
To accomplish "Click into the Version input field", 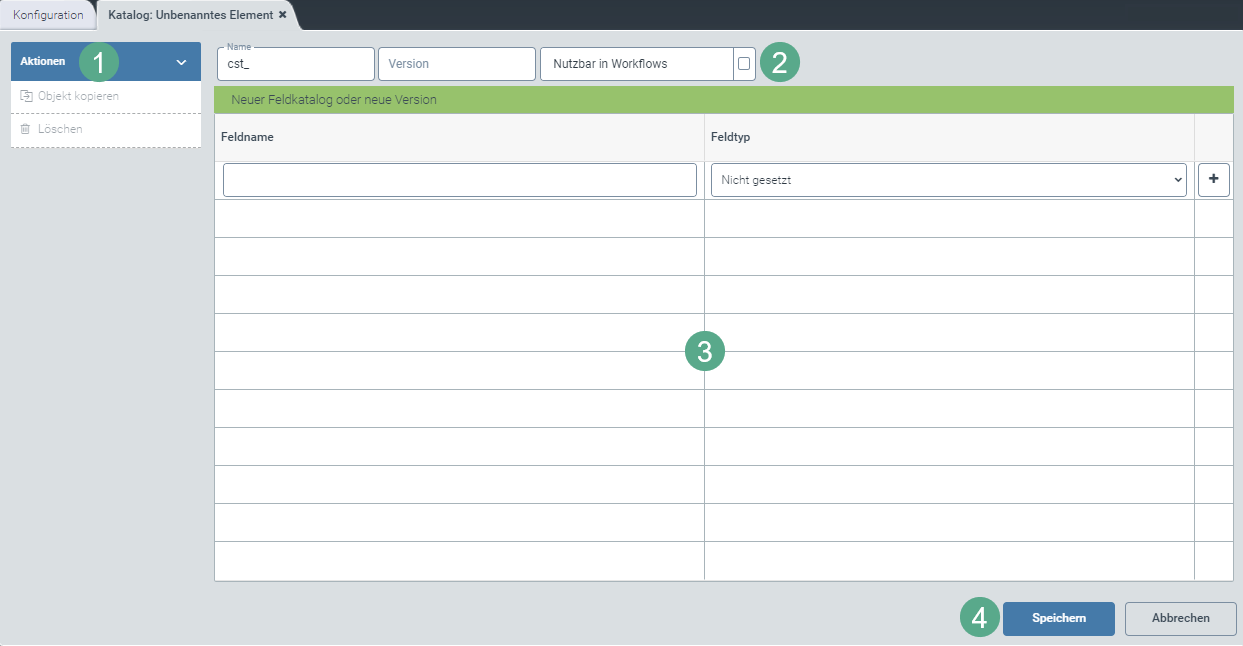I will coord(456,64).
